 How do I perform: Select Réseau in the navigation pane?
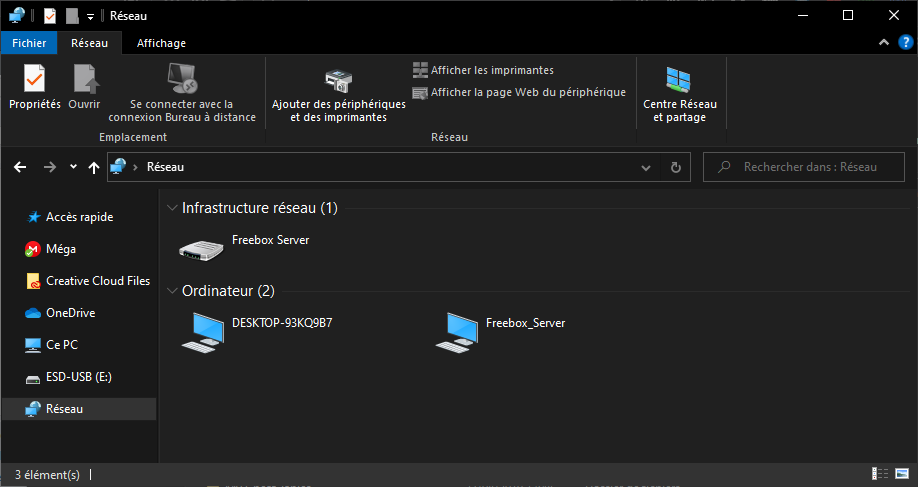(x=78, y=409)
